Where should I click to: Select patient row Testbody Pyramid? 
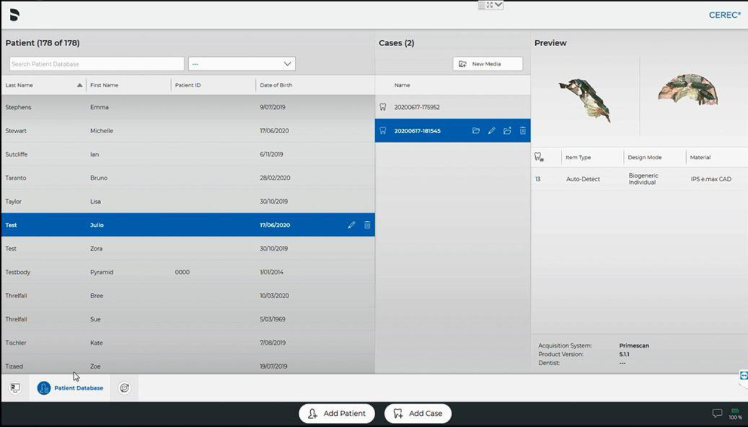coord(188,272)
